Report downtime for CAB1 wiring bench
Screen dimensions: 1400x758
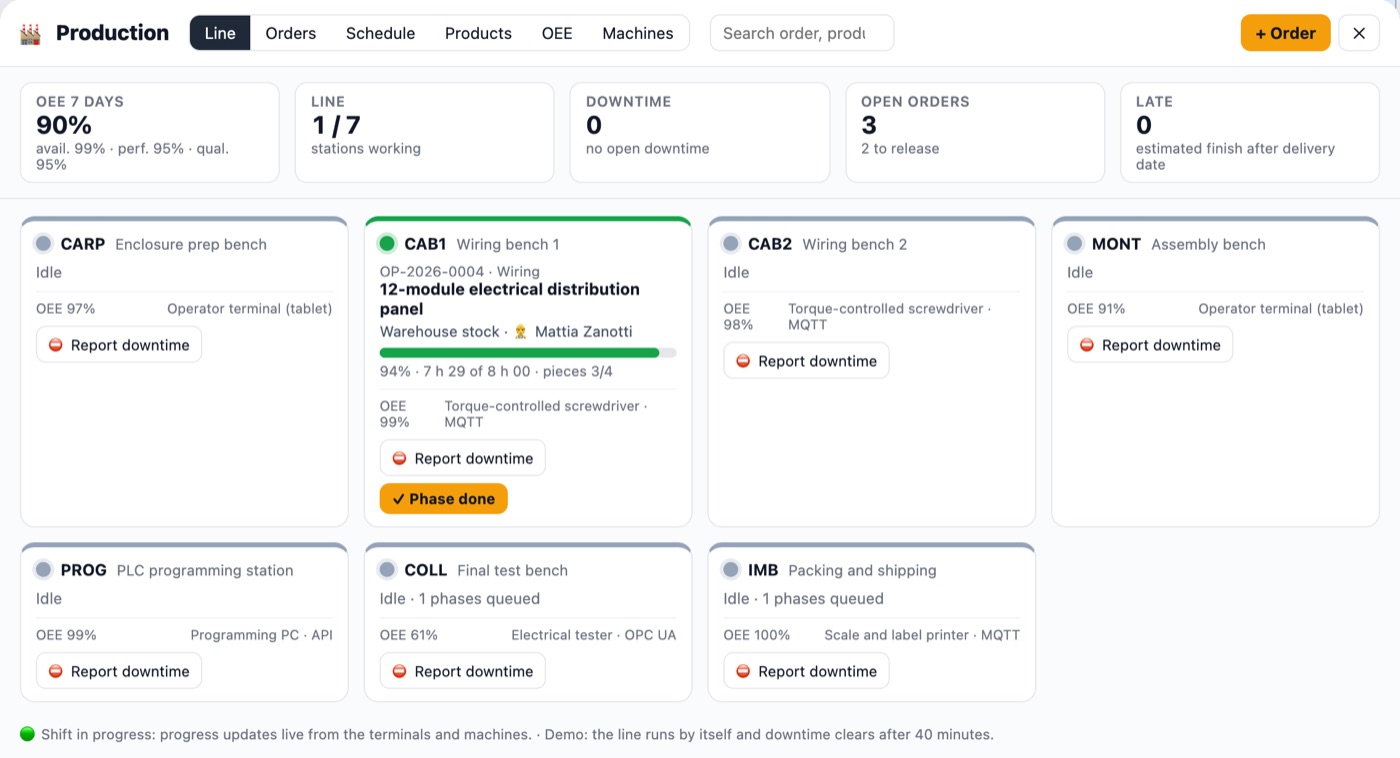pyautogui.click(x=463, y=458)
